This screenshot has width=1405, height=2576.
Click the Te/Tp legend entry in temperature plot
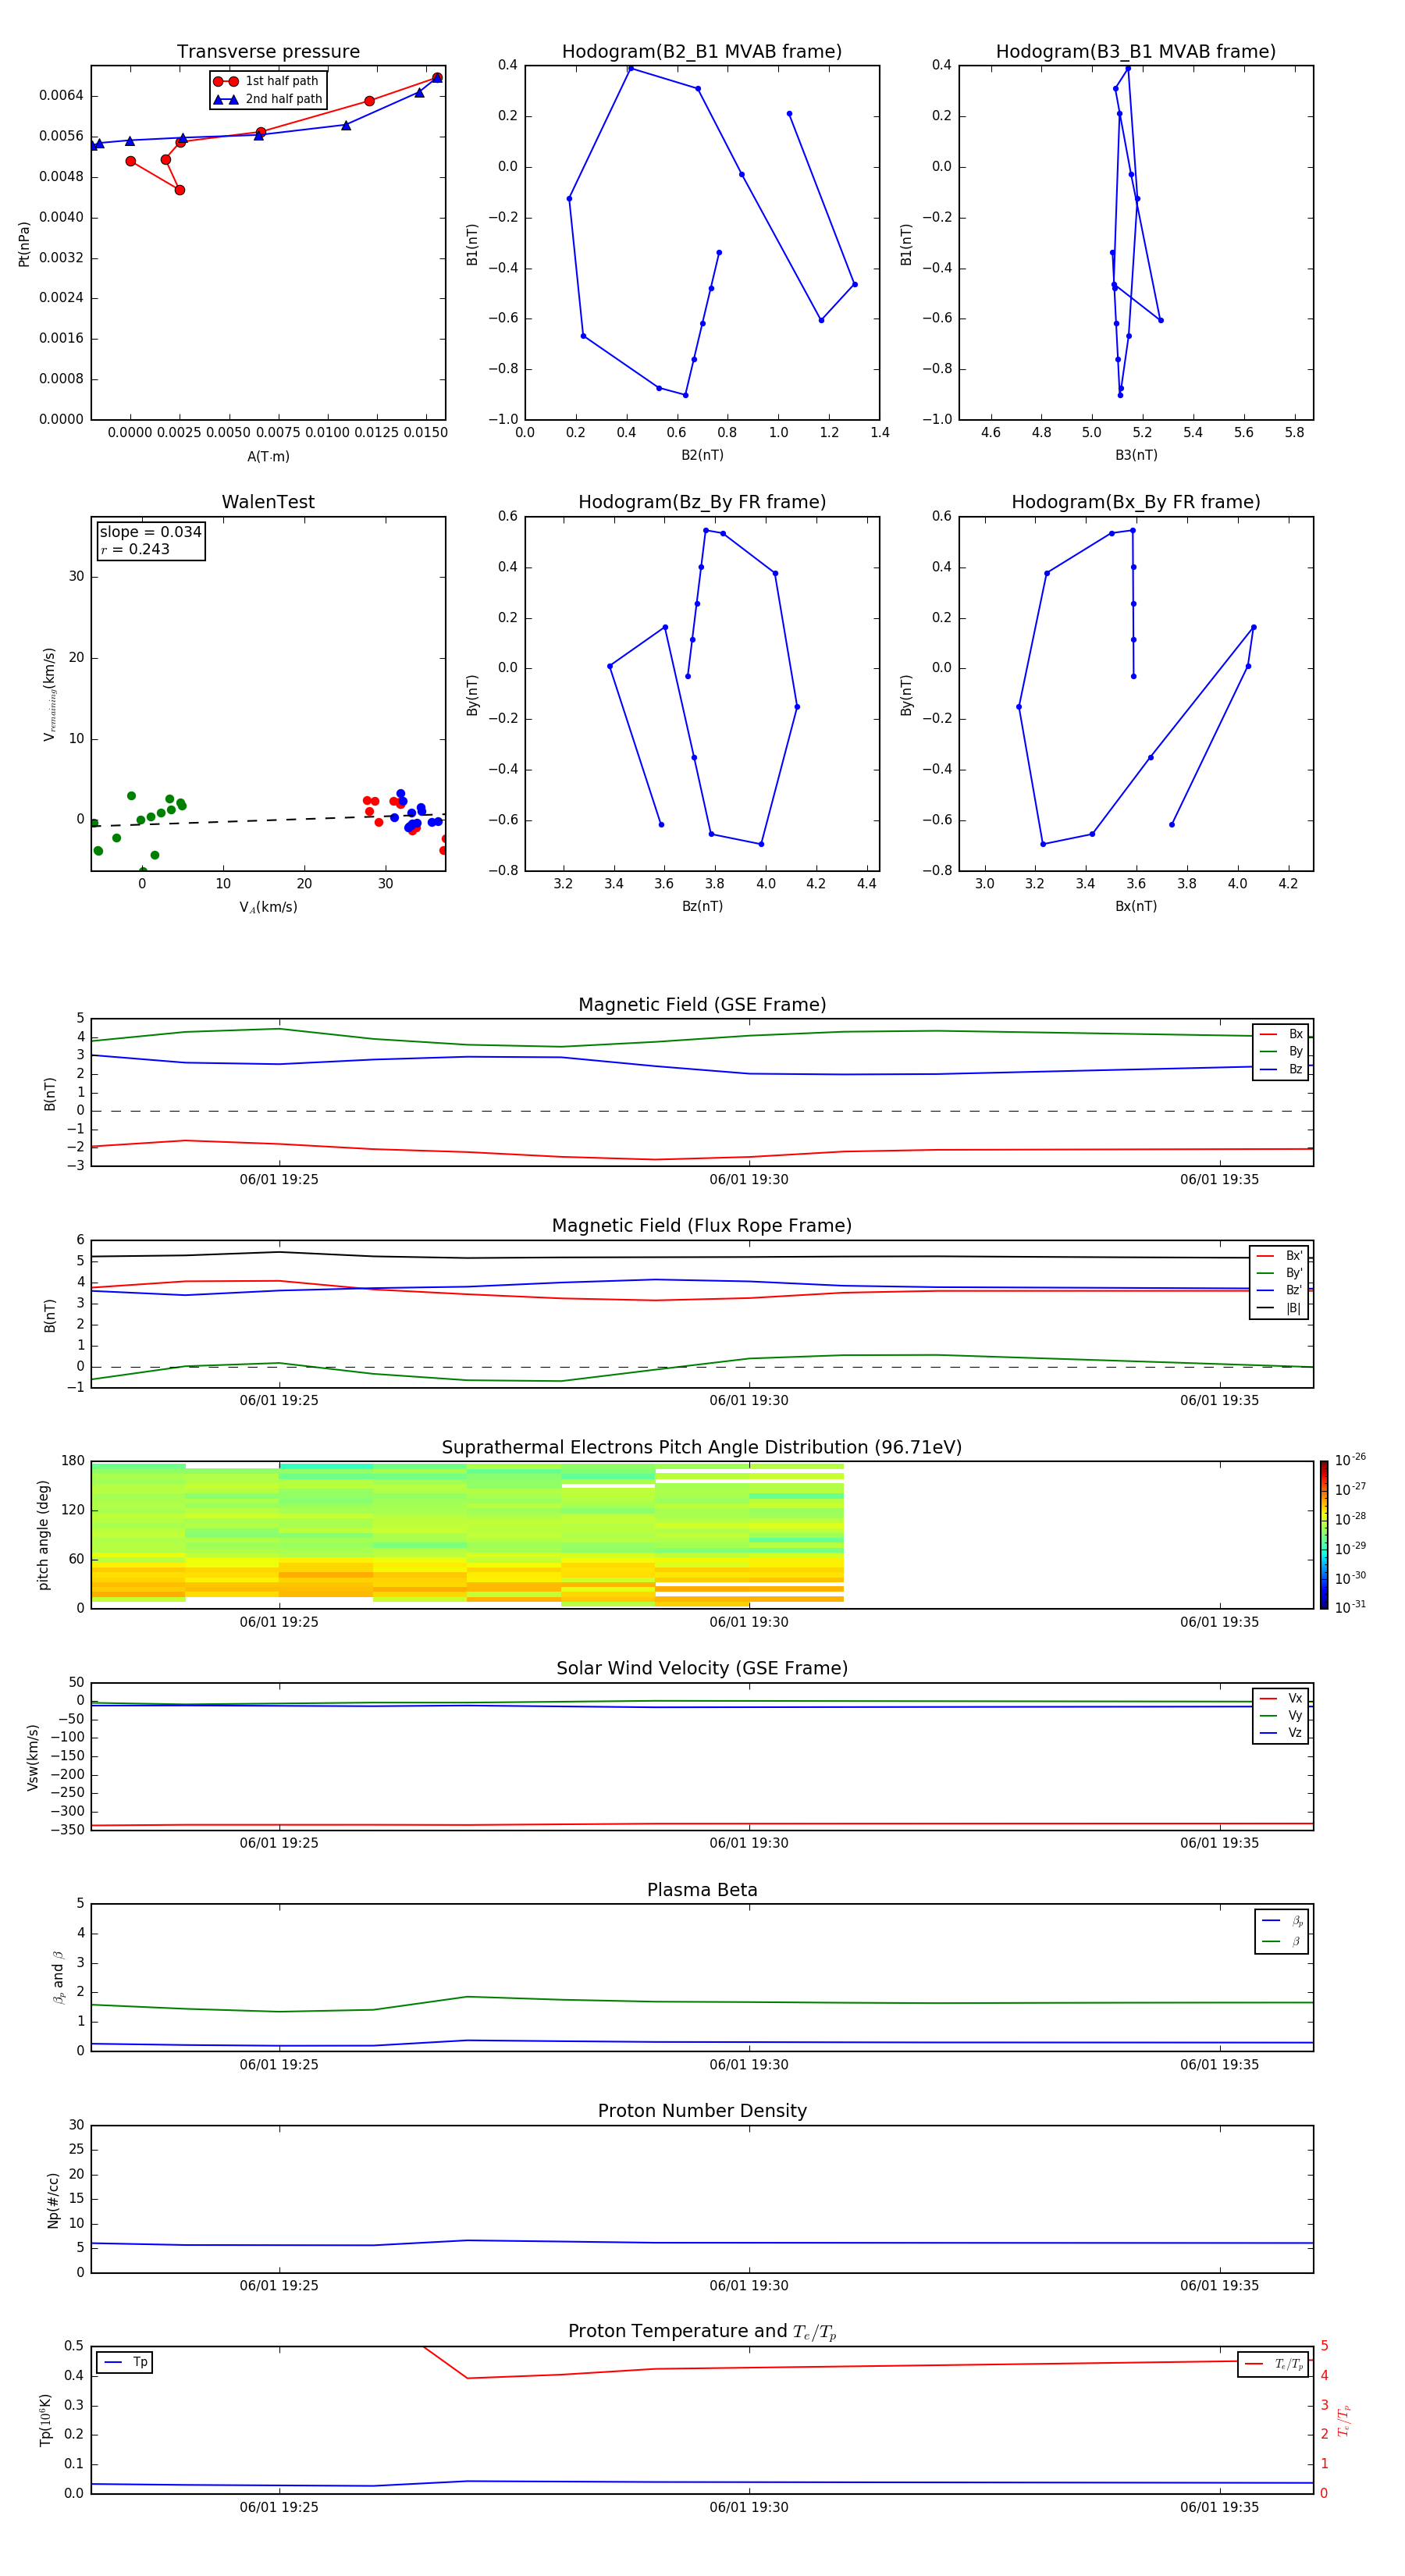1273,2364
